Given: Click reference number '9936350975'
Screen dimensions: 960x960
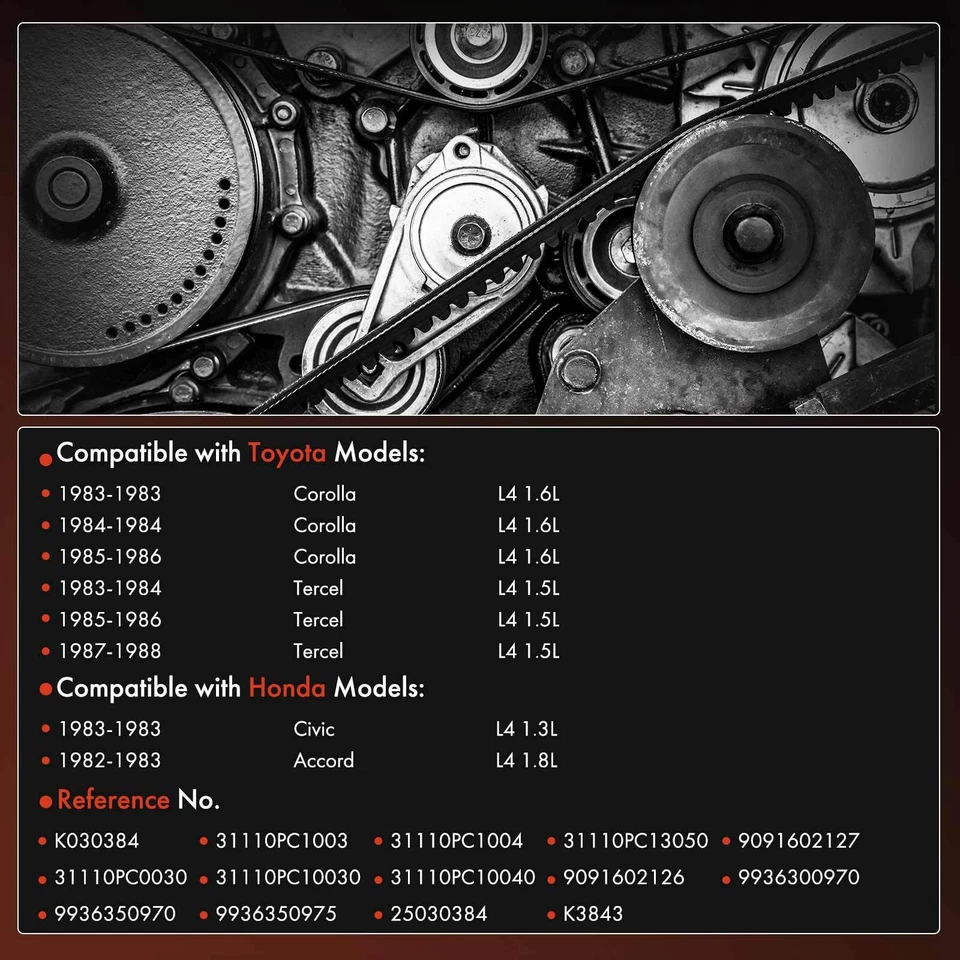Looking at the screenshot, I should click(x=276, y=914).
